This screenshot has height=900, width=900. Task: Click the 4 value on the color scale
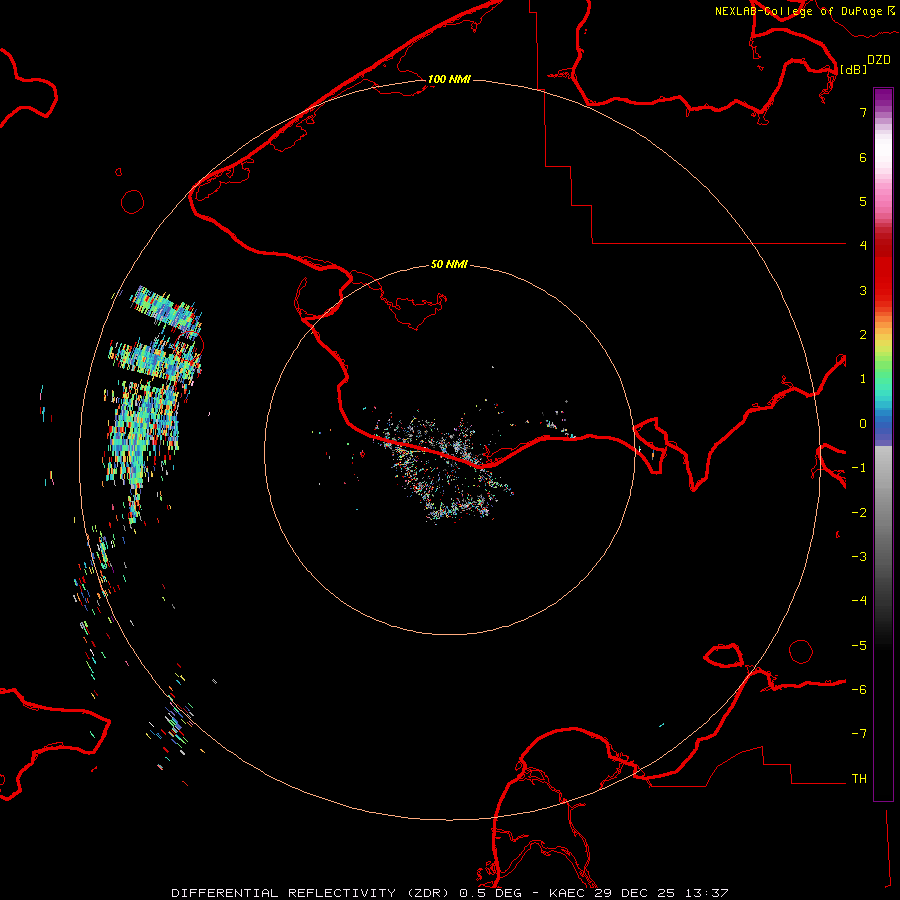pos(863,246)
